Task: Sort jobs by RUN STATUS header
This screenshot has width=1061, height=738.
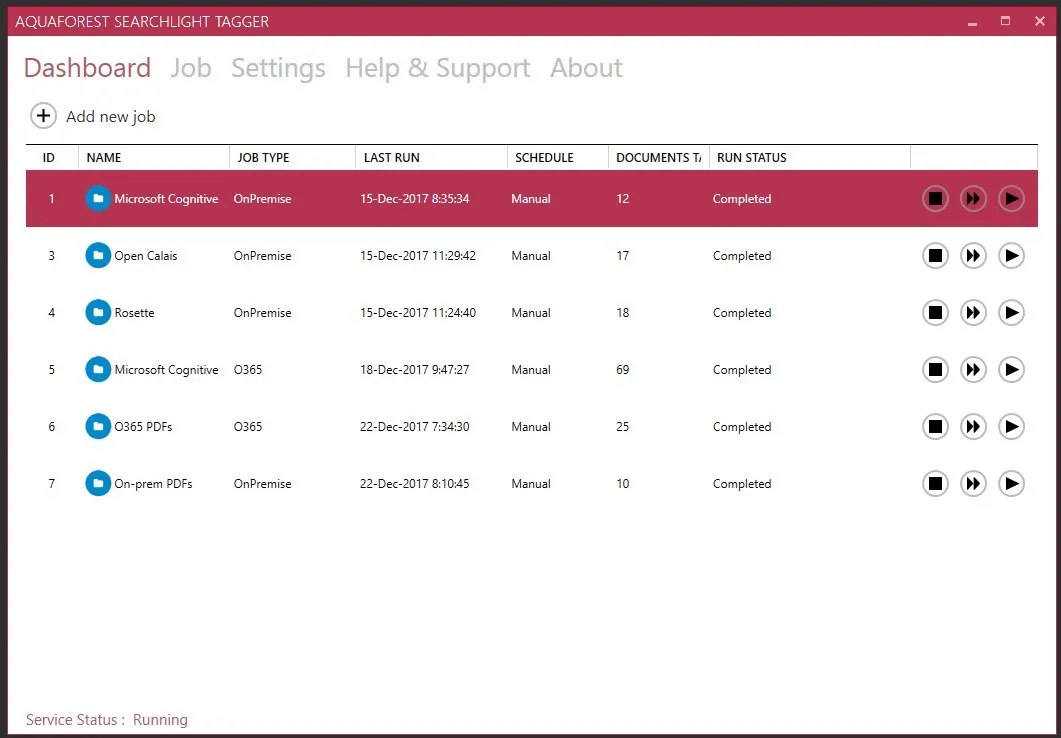Action: 752,158
